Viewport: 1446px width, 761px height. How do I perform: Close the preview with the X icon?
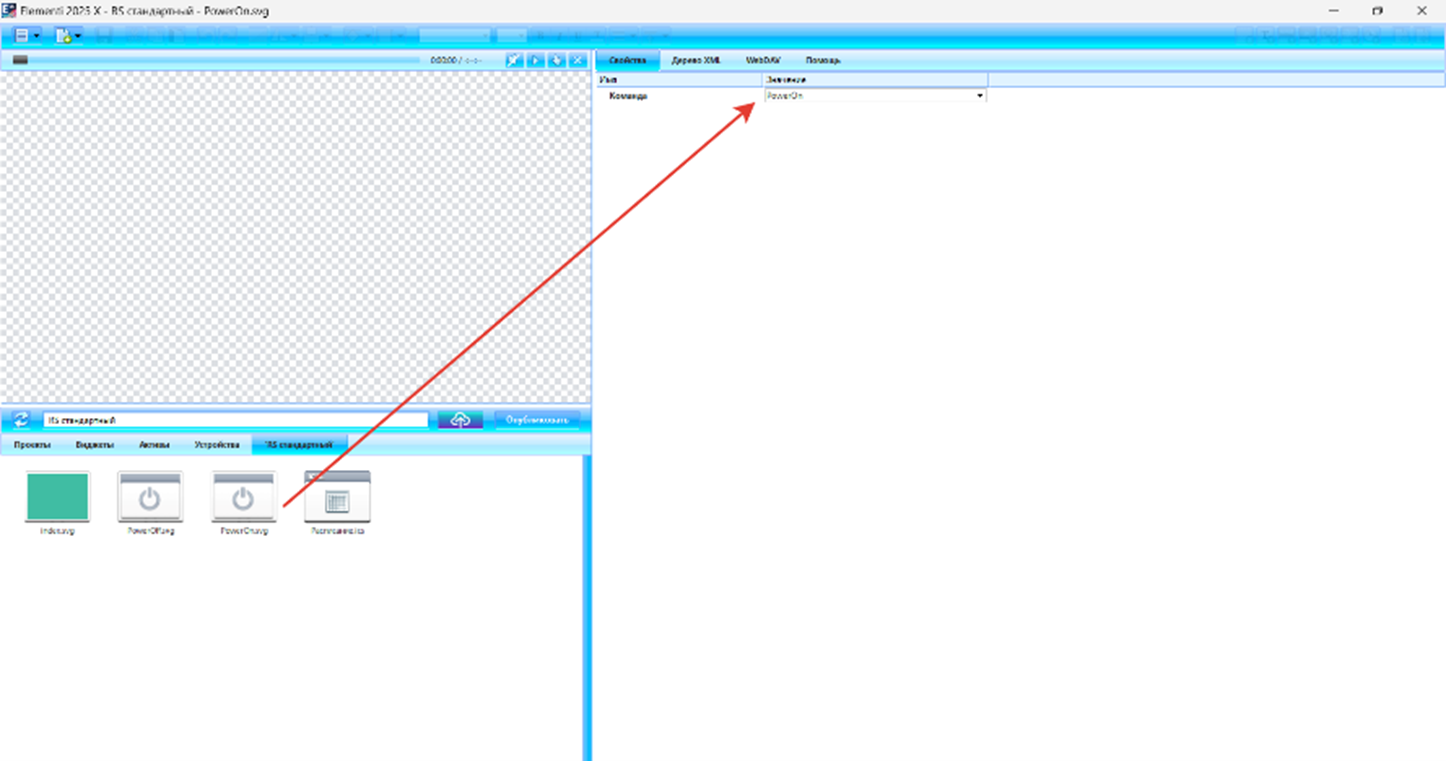578,61
